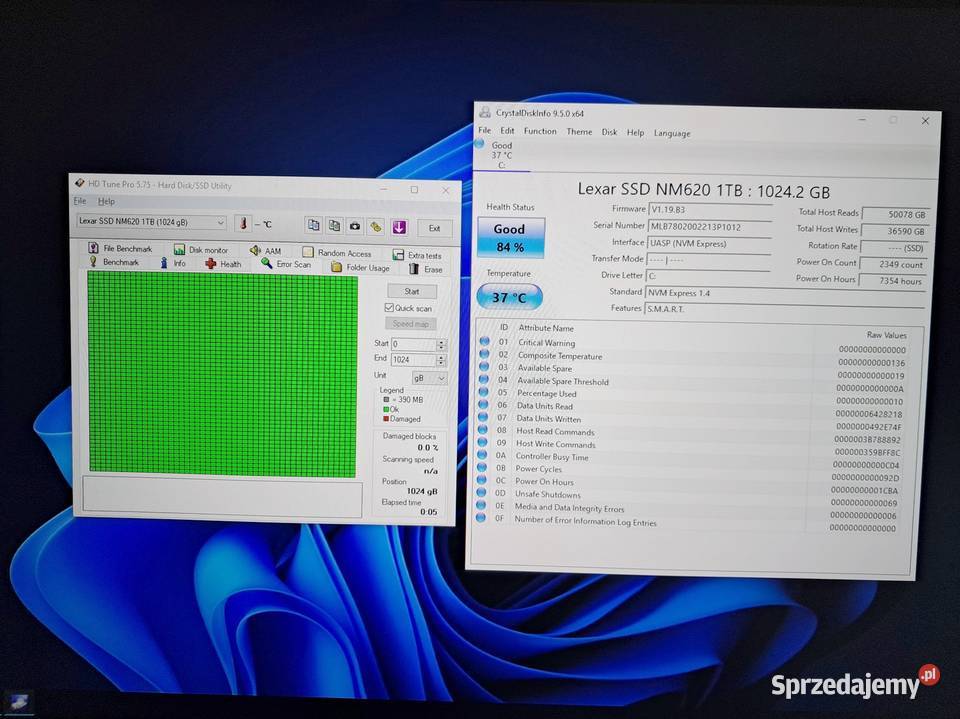This screenshot has width=960, height=719.
Task: Open the Theme menu
Action: (x=579, y=132)
